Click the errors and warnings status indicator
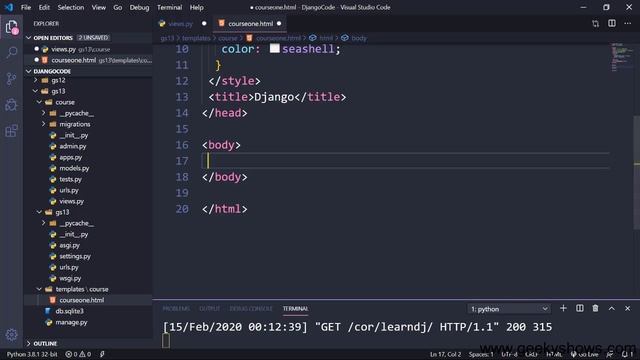The image size is (640, 360). coord(78,354)
